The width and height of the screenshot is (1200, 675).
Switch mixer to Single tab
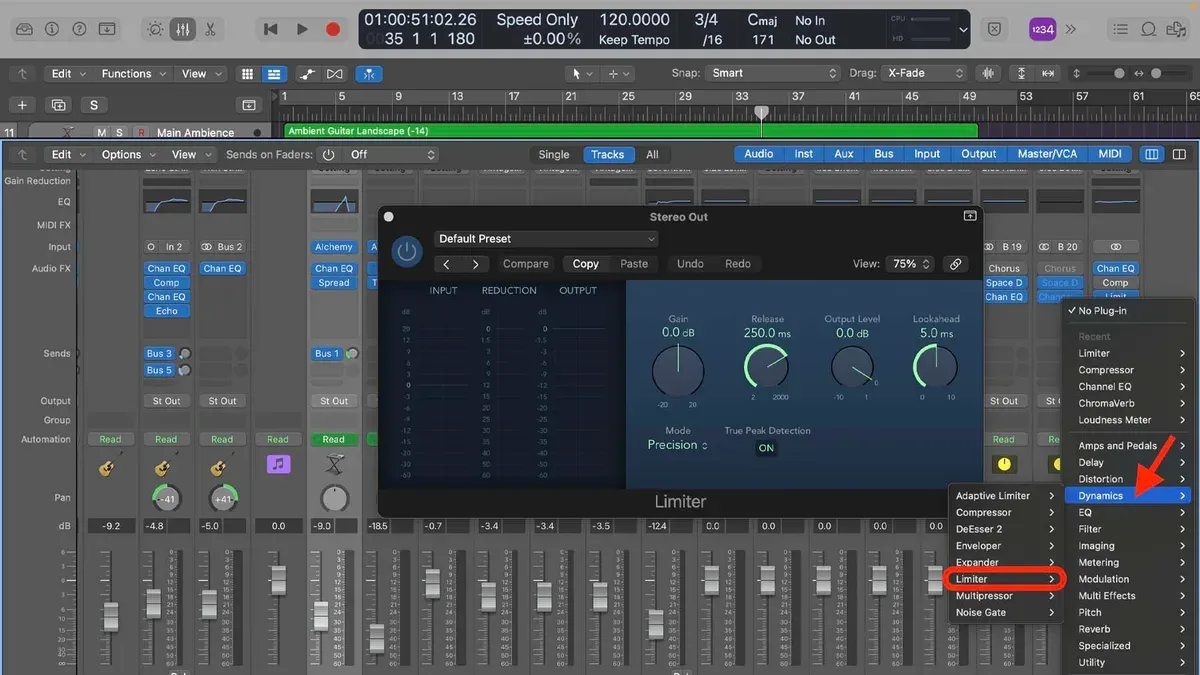(x=554, y=155)
